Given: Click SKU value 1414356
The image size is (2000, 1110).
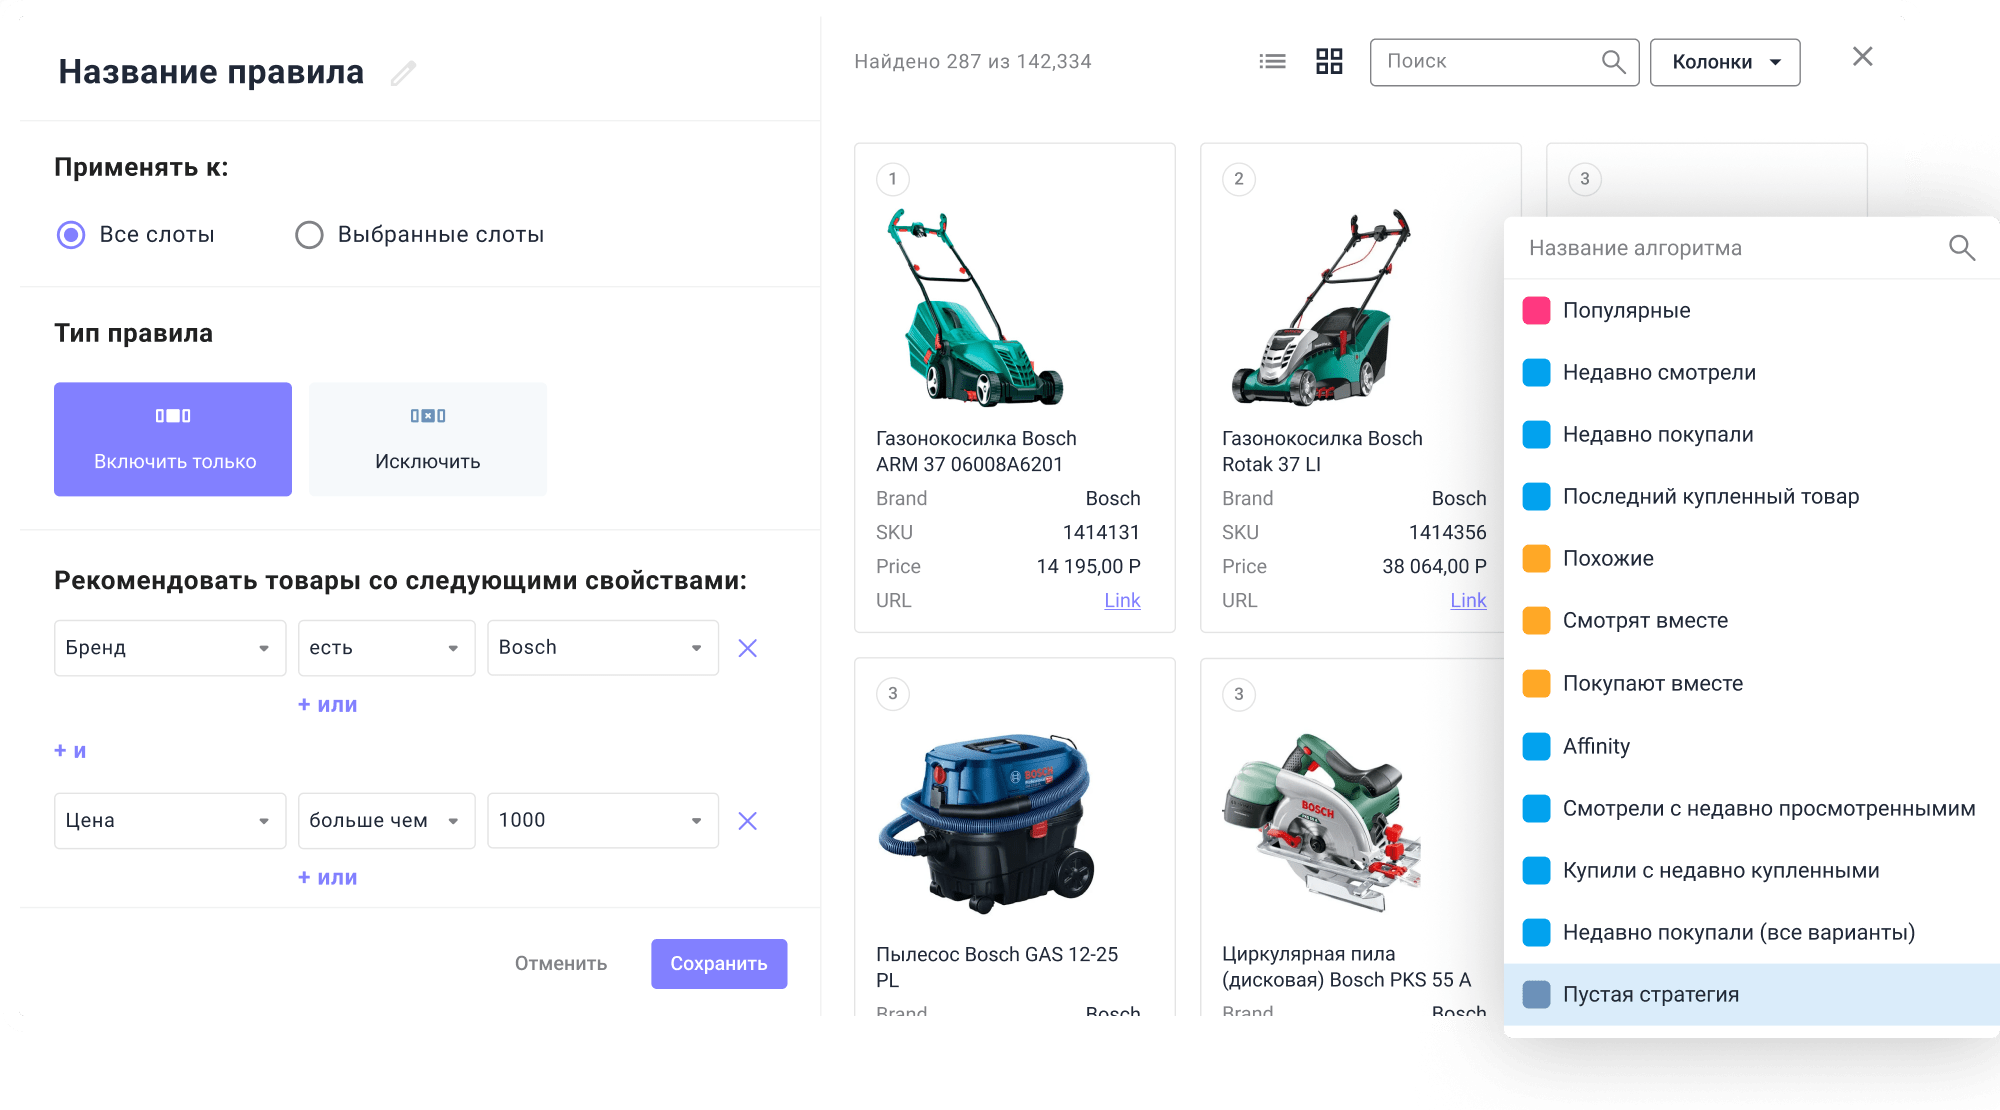Looking at the screenshot, I should tap(1447, 533).
